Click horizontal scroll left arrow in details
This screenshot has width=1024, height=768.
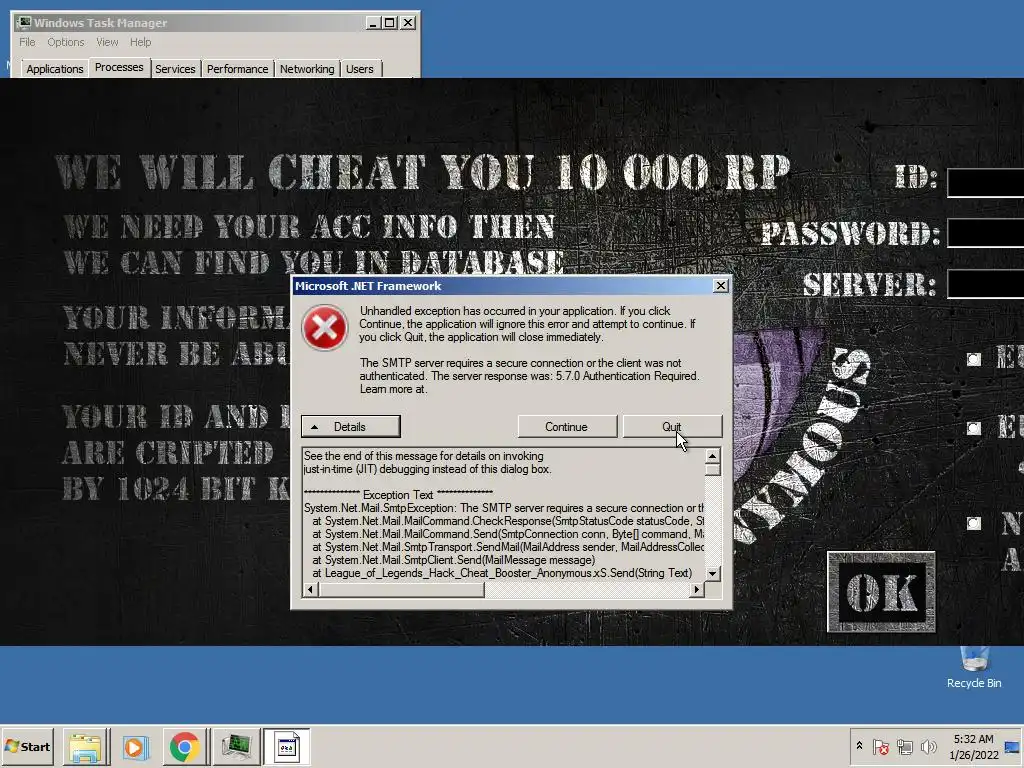[x=310, y=590]
